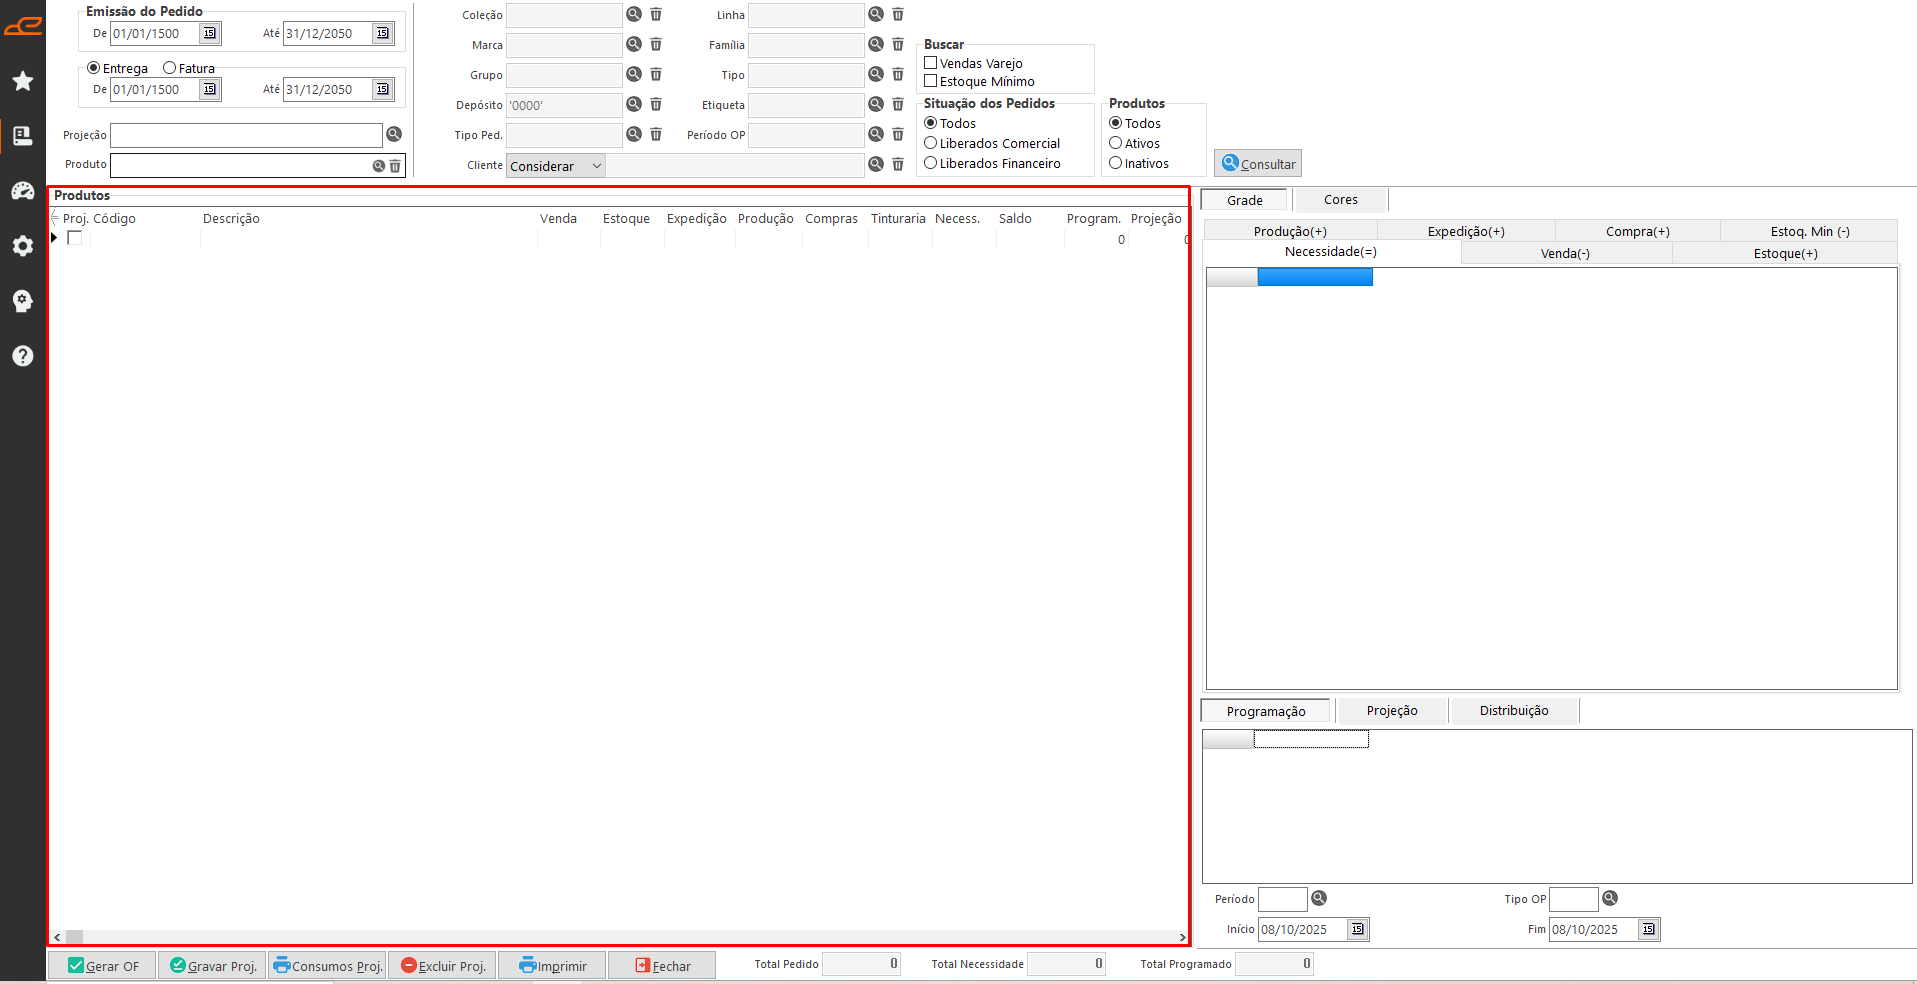The image size is (1917, 984).
Task: Click the Gerar OF button
Action: pos(103,966)
